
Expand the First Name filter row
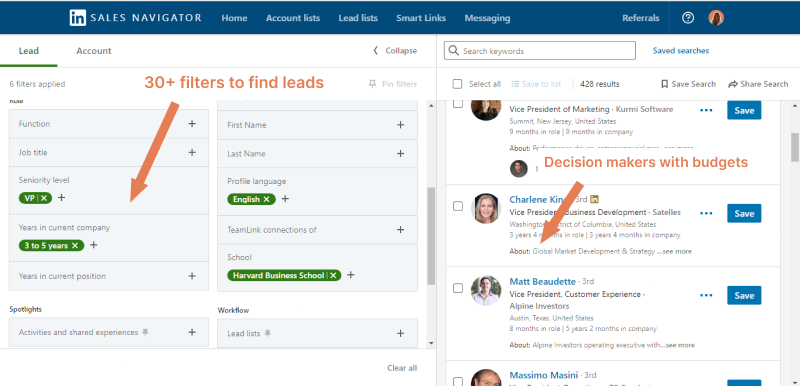click(x=317, y=125)
